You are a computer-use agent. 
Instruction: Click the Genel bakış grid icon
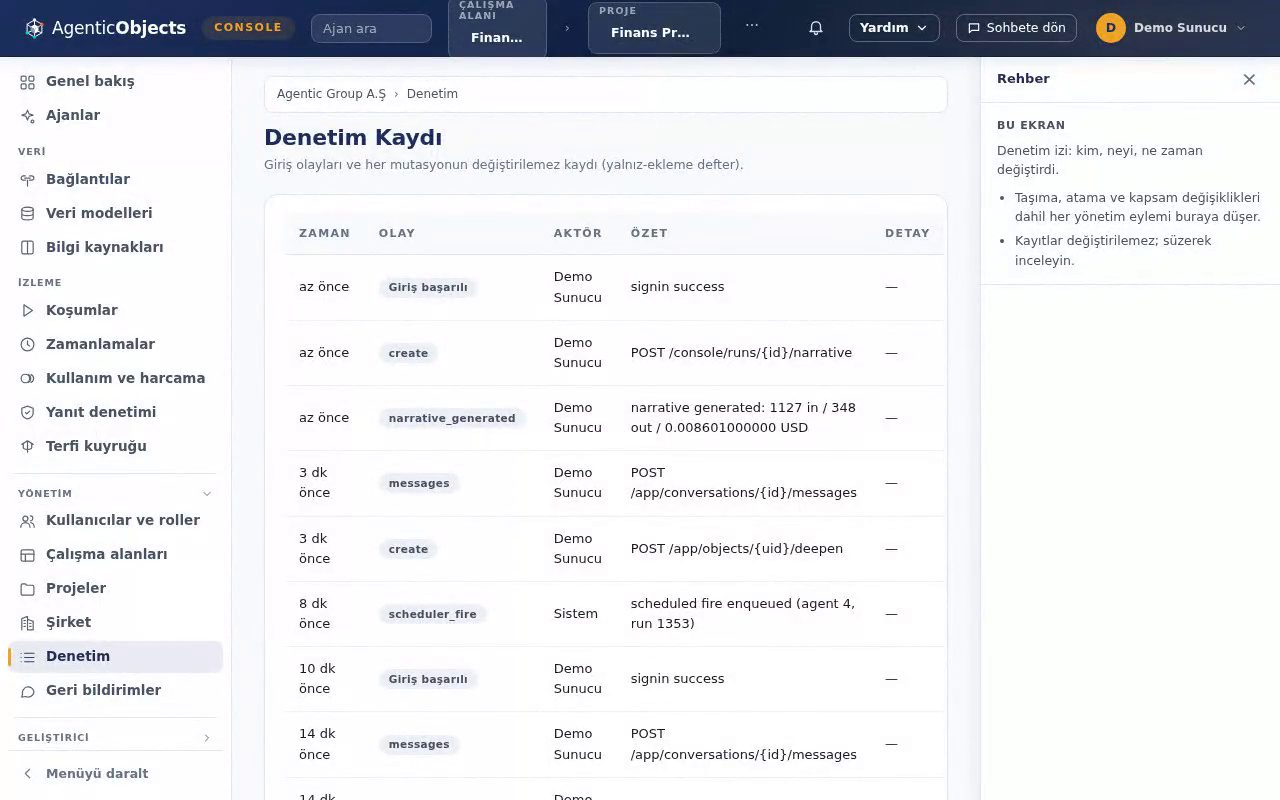click(x=28, y=82)
